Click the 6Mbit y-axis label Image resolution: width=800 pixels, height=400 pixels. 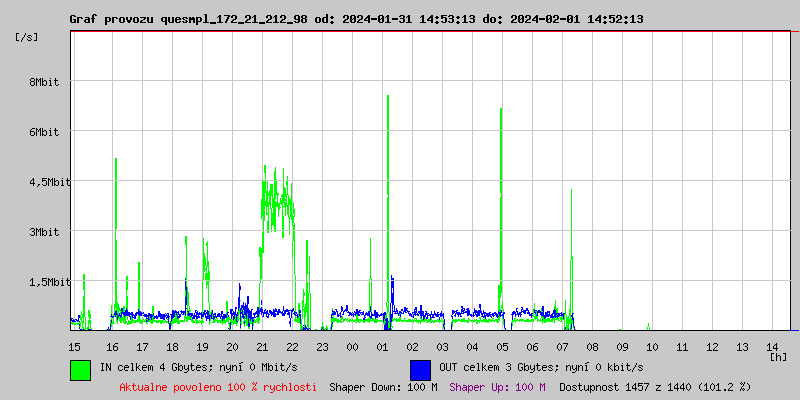(44, 132)
